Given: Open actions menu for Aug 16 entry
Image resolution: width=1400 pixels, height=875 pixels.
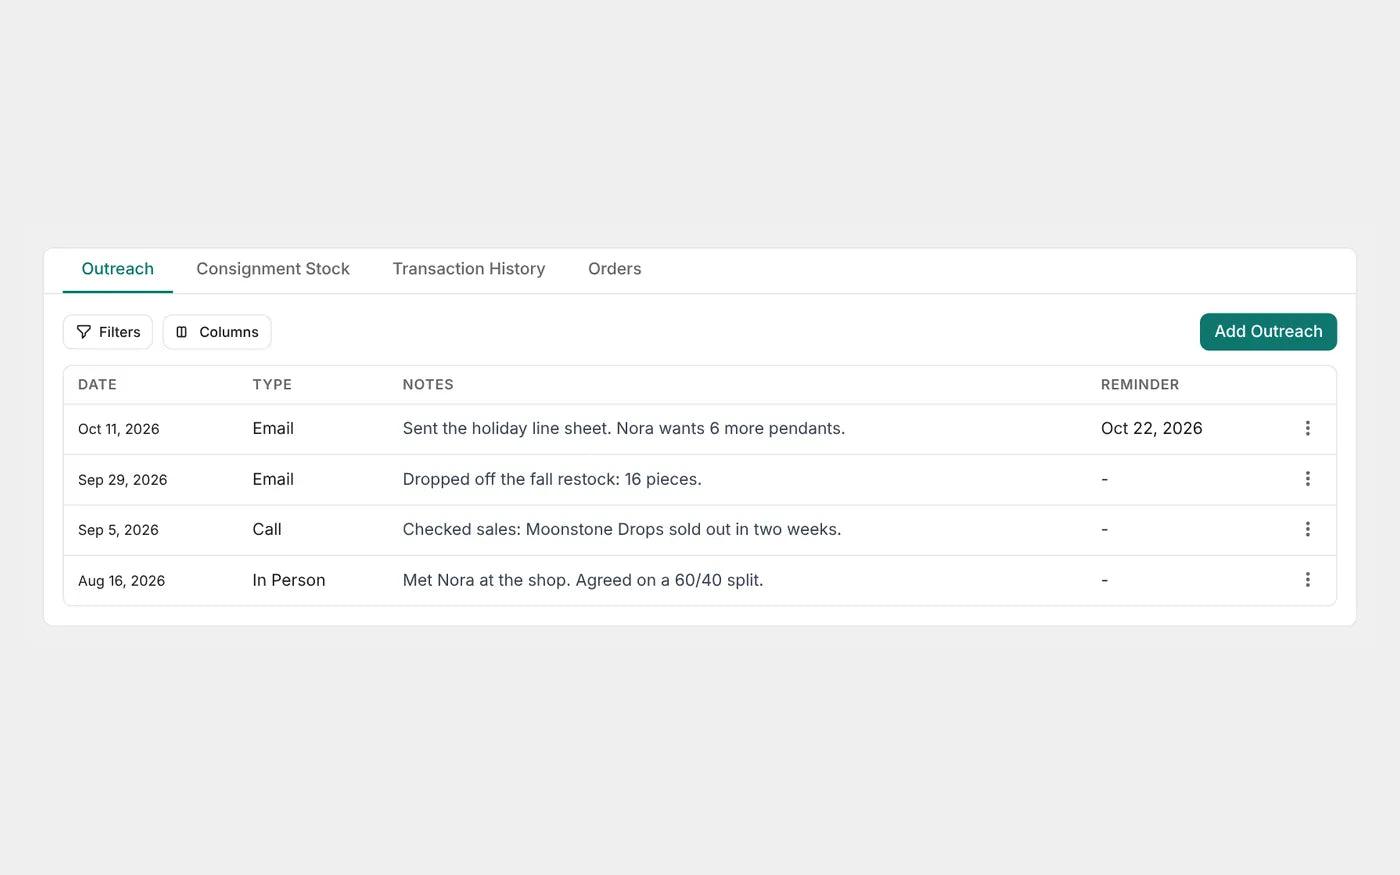Looking at the screenshot, I should pos(1307,580).
